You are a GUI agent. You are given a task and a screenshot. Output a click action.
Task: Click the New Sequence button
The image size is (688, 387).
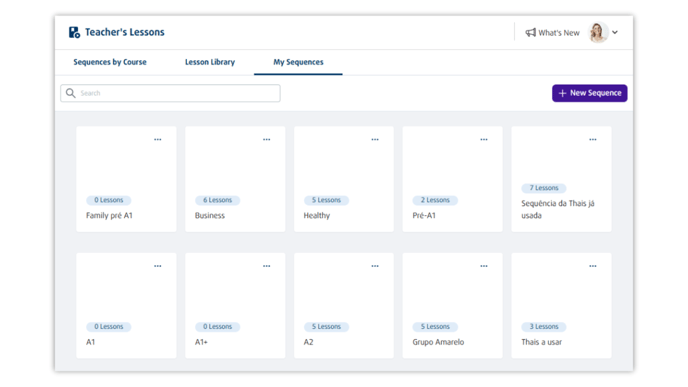pyautogui.click(x=589, y=93)
